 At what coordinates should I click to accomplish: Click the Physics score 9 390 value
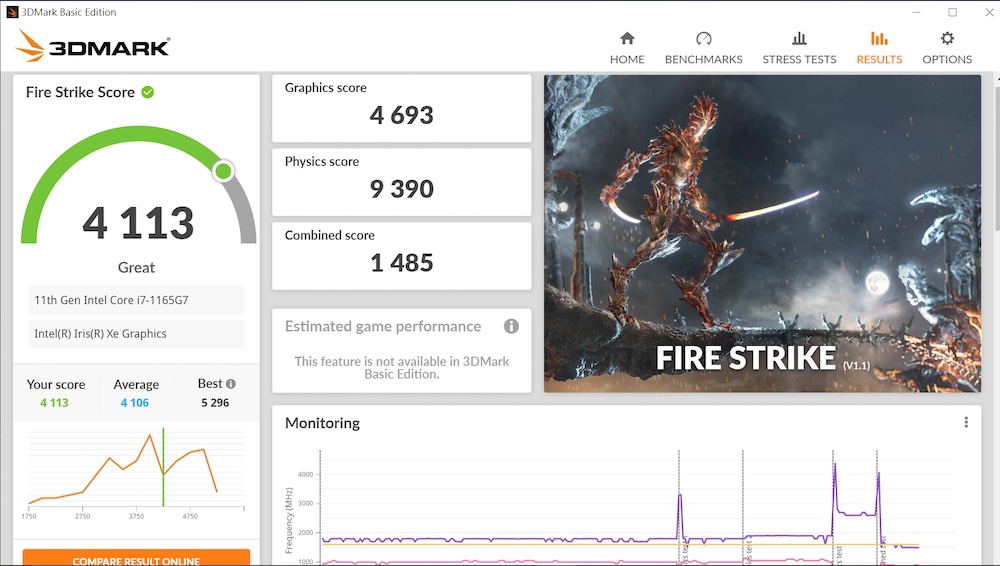[x=401, y=189]
